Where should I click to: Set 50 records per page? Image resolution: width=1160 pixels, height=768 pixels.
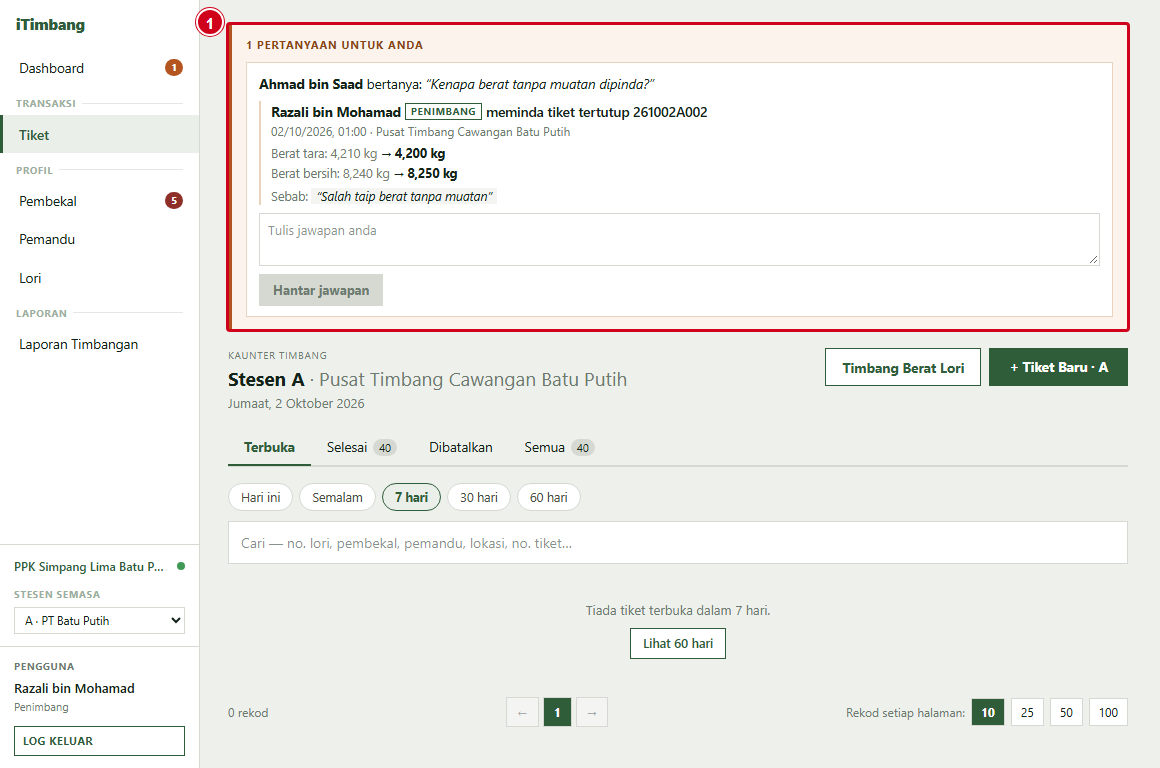coord(1066,713)
